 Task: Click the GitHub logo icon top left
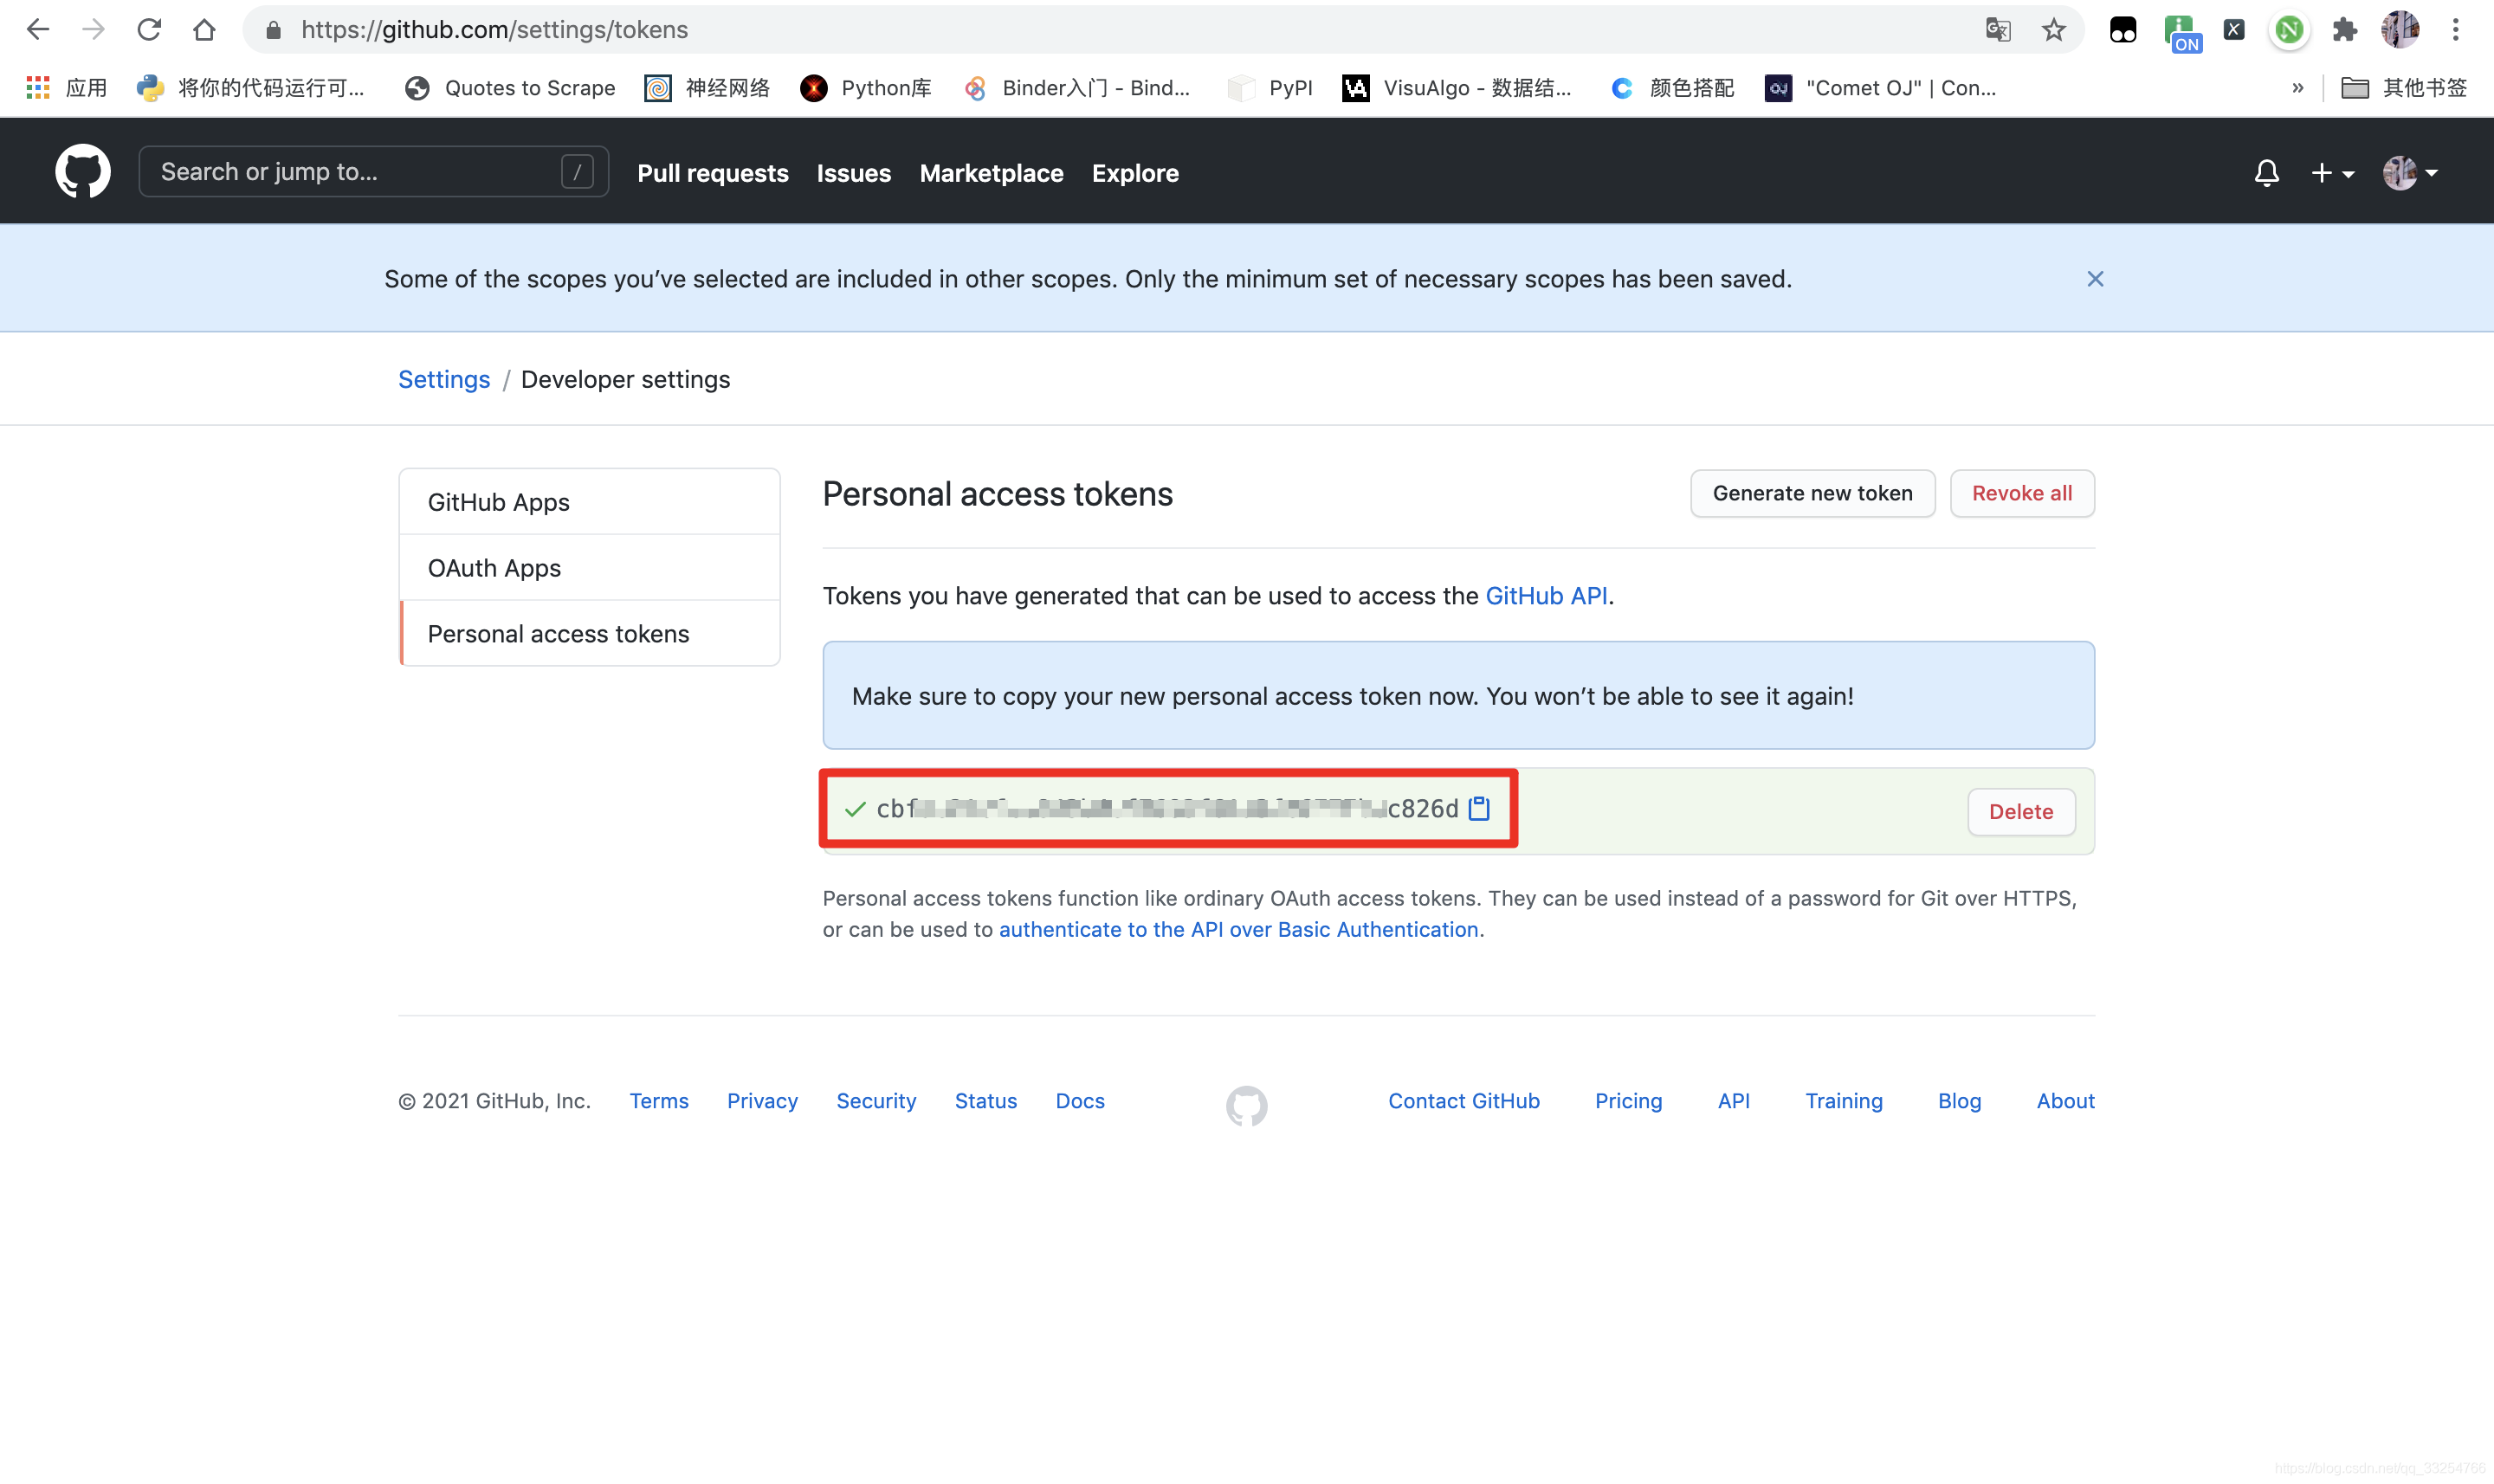tap(83, 171)
